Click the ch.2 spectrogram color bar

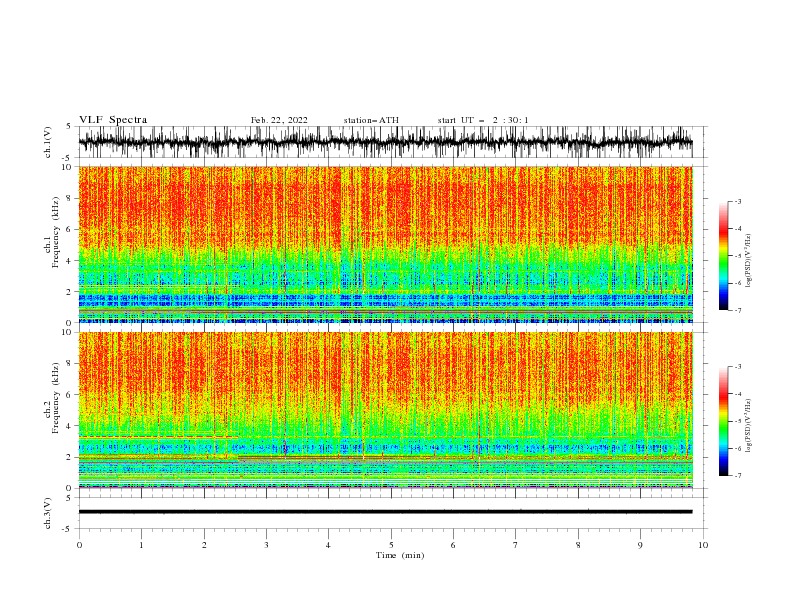[723, 421]
